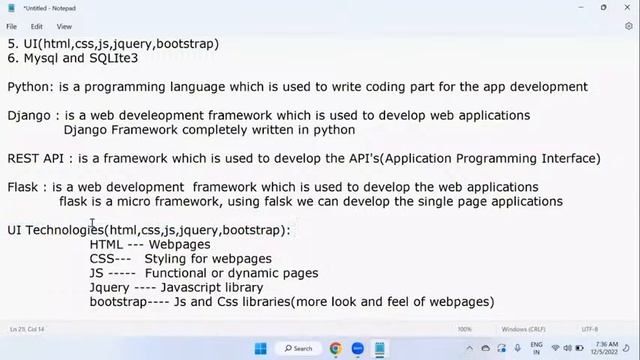Click the 'bootstrap---- Js and Css libraries' line
Image resolution: width=640 pixels, height=360 pixels.
pos(292,302)
